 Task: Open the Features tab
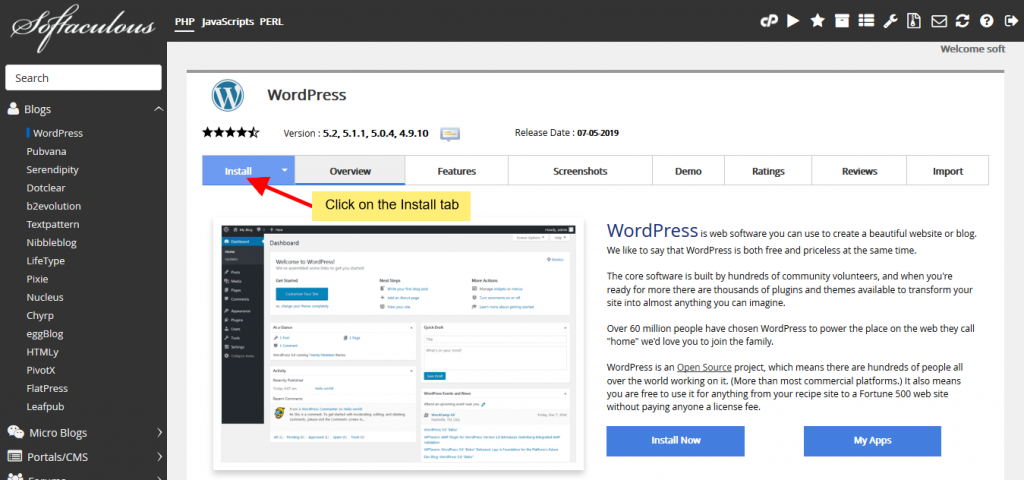click(x=456, y=171)
